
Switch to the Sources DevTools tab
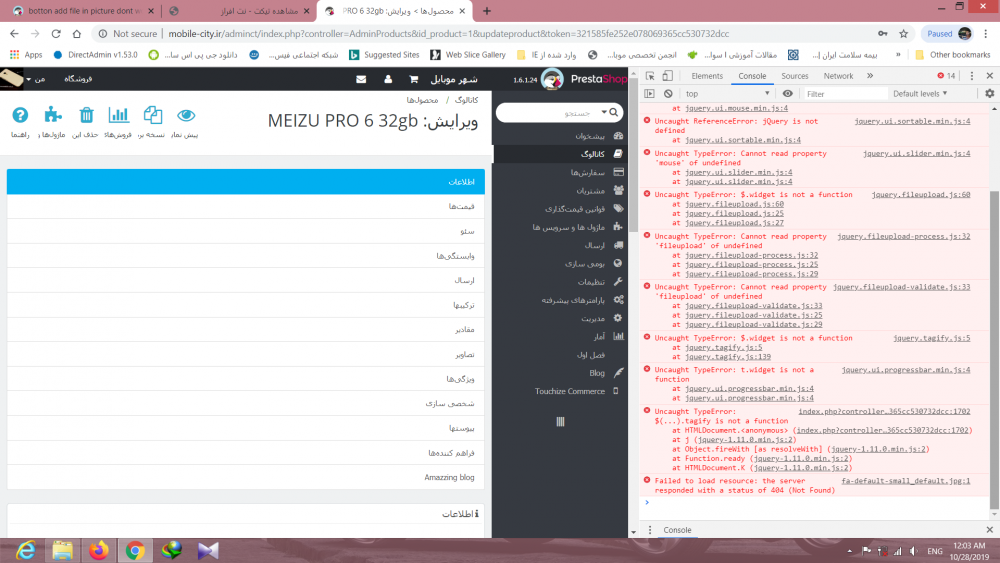[795, 76]
